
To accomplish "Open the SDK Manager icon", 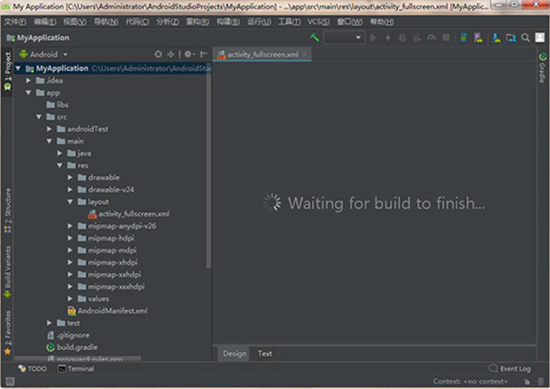I will click(x=496, y=37).
